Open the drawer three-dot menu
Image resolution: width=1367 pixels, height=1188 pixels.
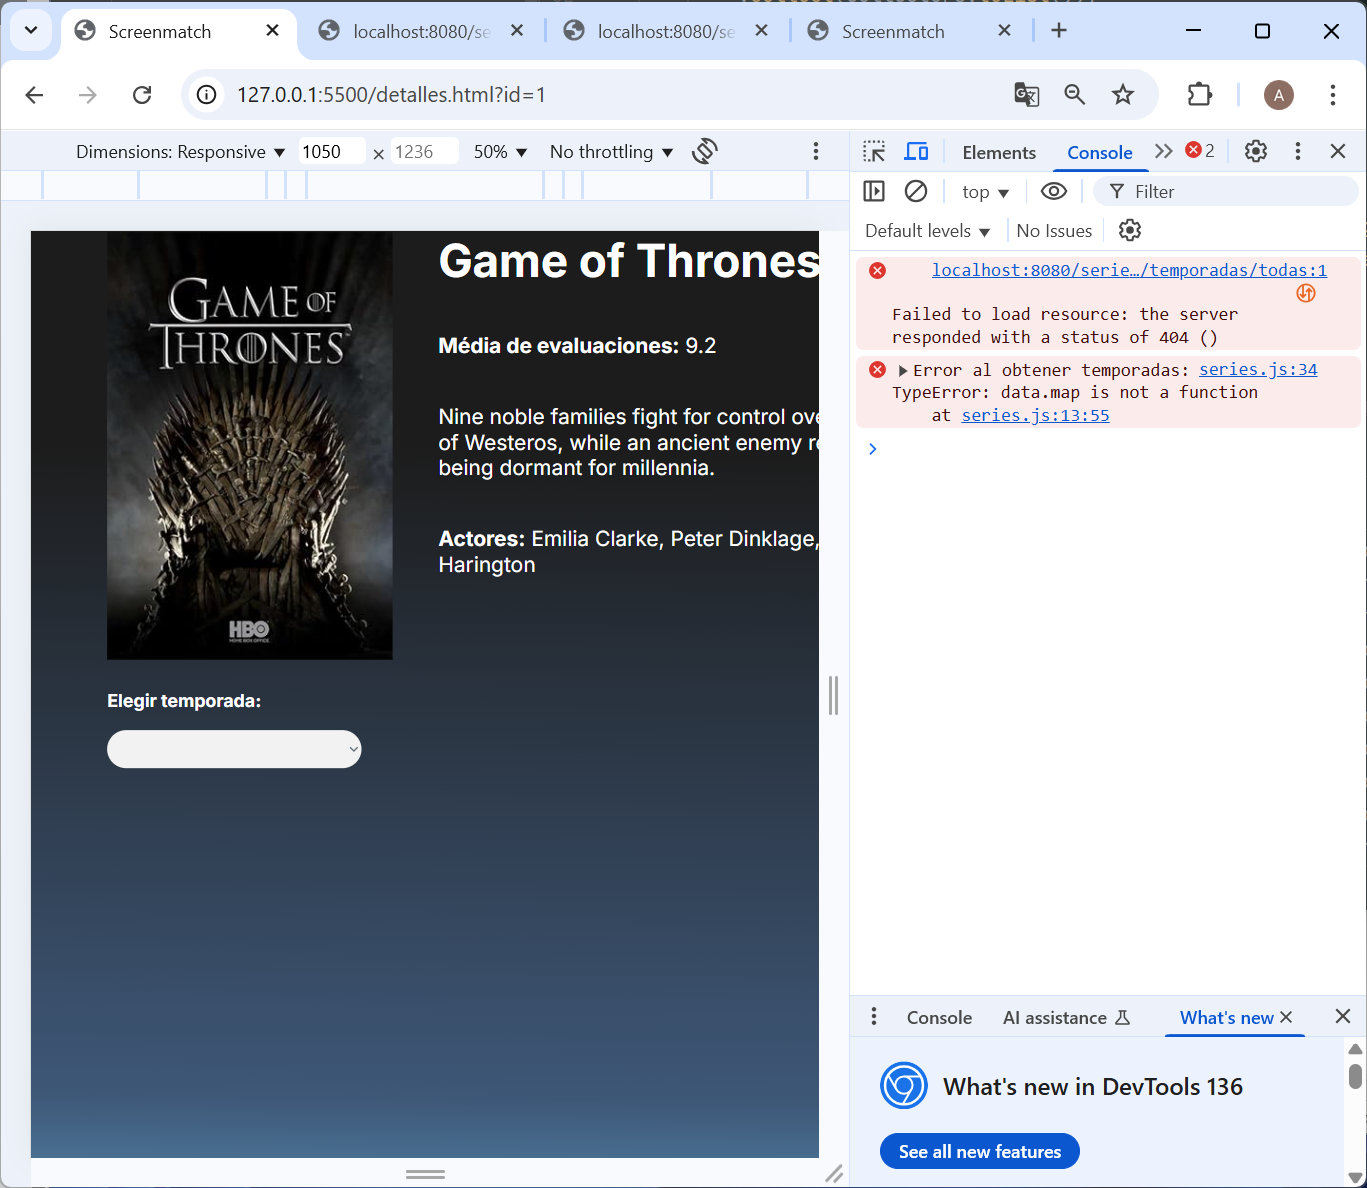874,1017
